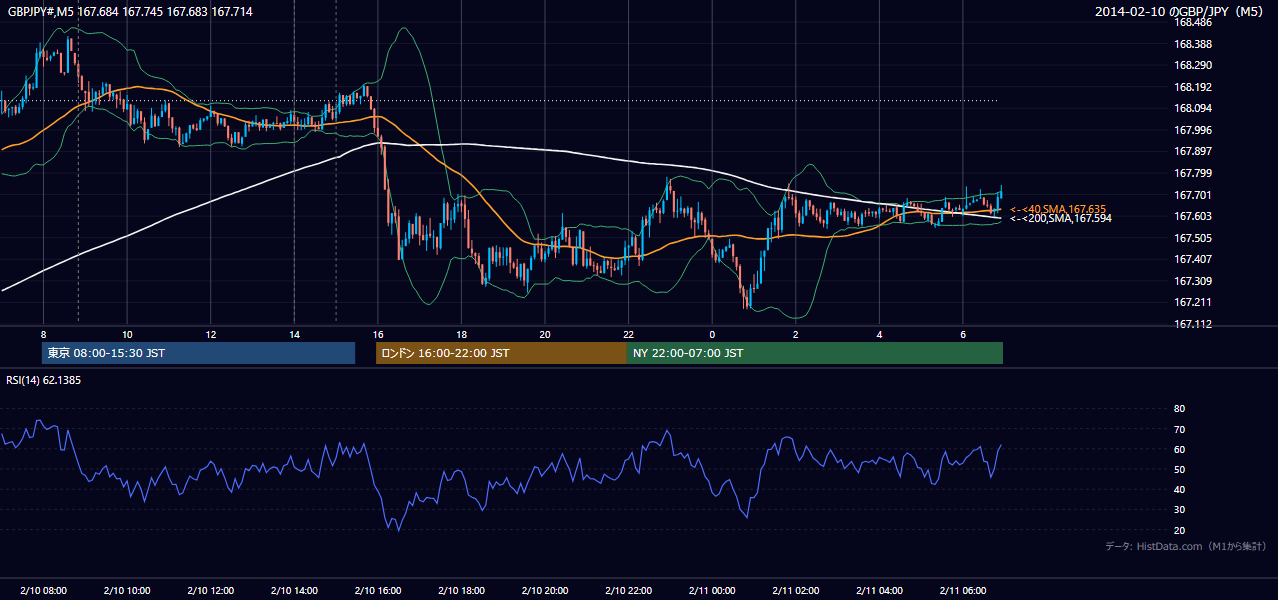
Task: Click hour label 12 under the price chart
Action: [x=210, y=334]
